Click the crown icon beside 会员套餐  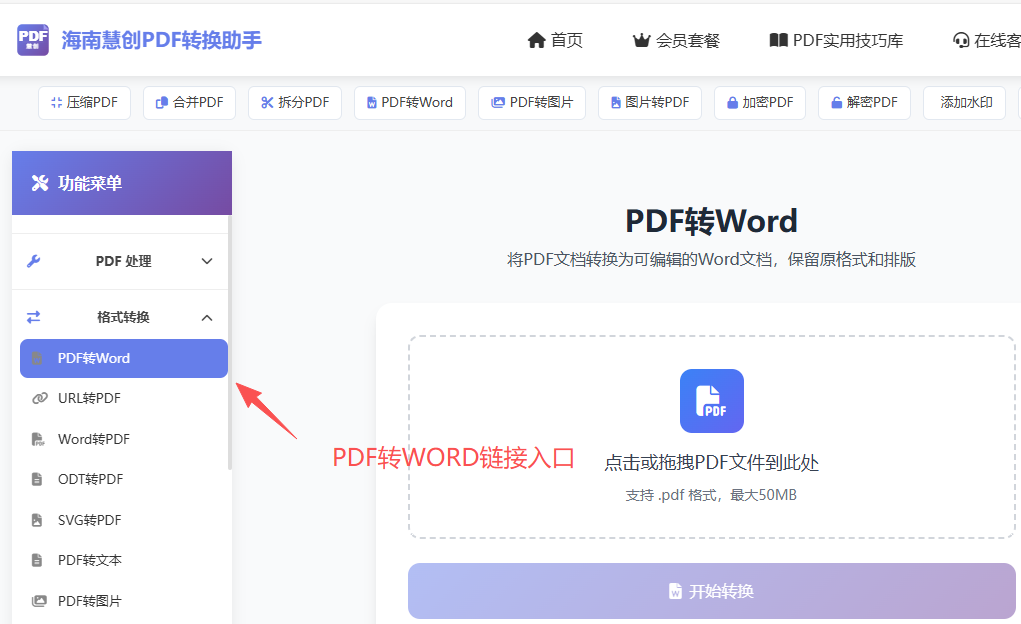pyautogui.click(x=641, y=40)
